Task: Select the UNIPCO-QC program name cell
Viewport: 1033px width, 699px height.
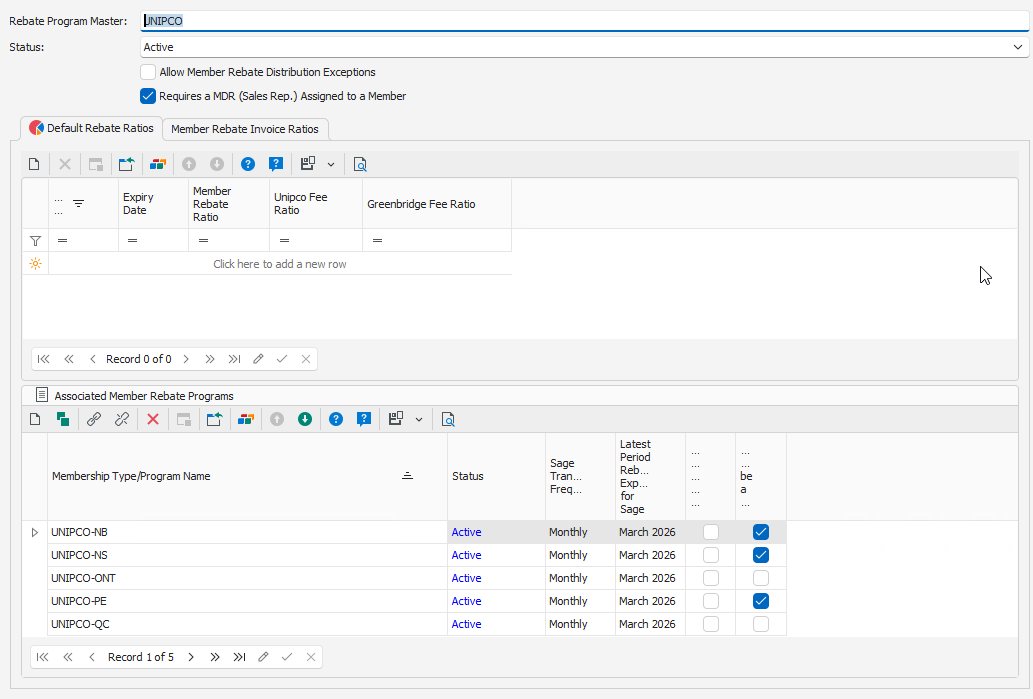Action: pyautogui.click(x=247, y=624)
